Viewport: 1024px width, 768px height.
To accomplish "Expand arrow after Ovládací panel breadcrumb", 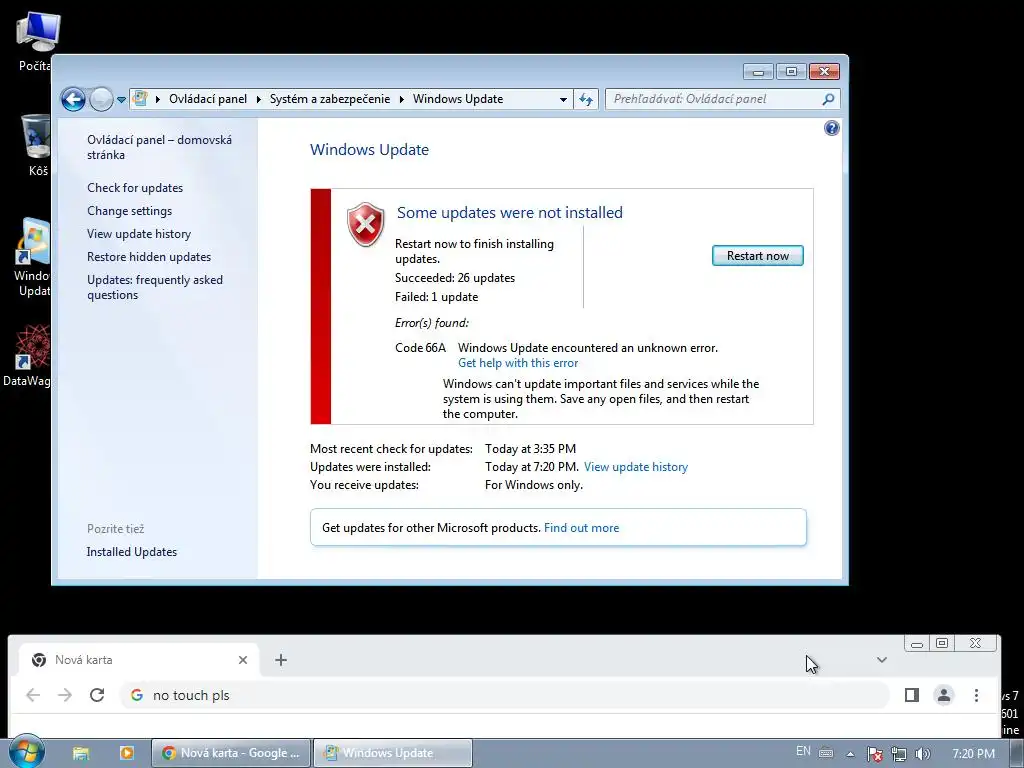I will pyautogui.click(x=258, y=99).
